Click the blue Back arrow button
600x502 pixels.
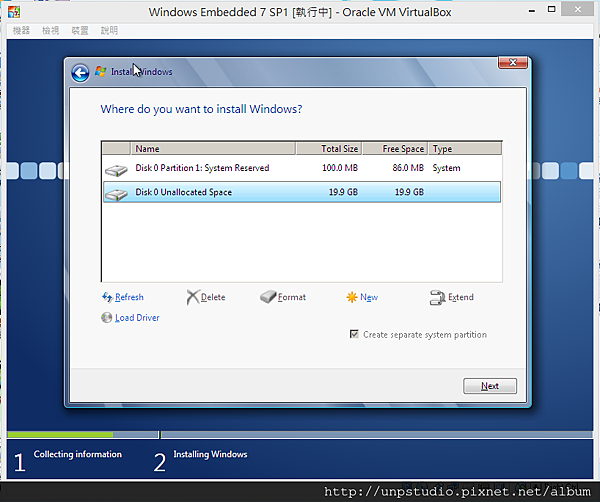80,73
